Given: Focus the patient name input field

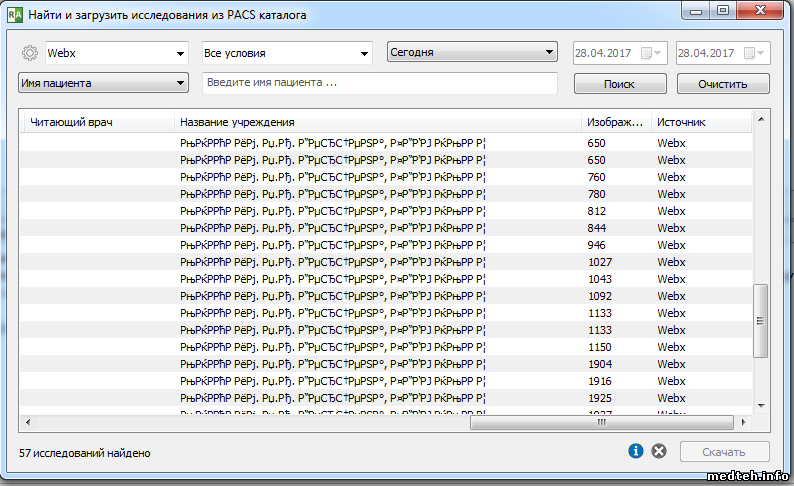Looking at the screenshot, I should click(x=379, y=83).
